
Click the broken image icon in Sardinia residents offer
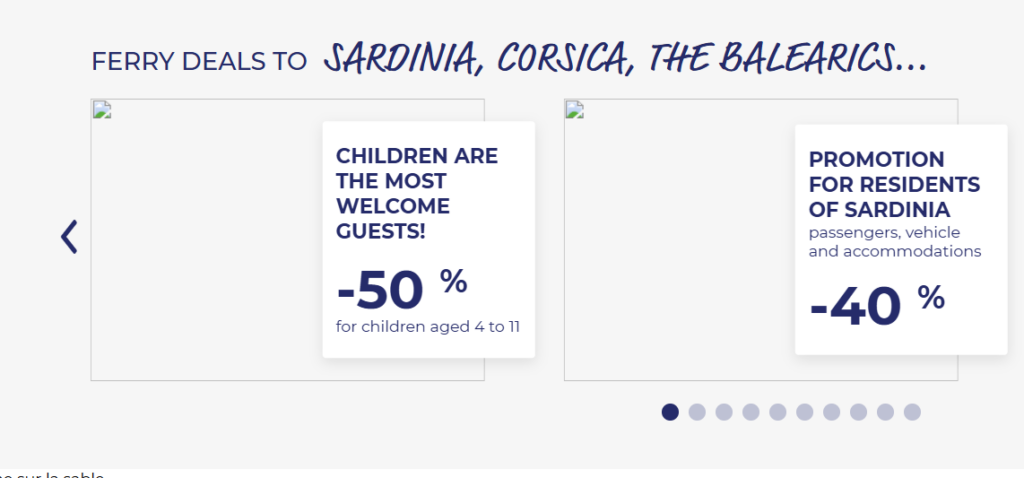(573, 109)
